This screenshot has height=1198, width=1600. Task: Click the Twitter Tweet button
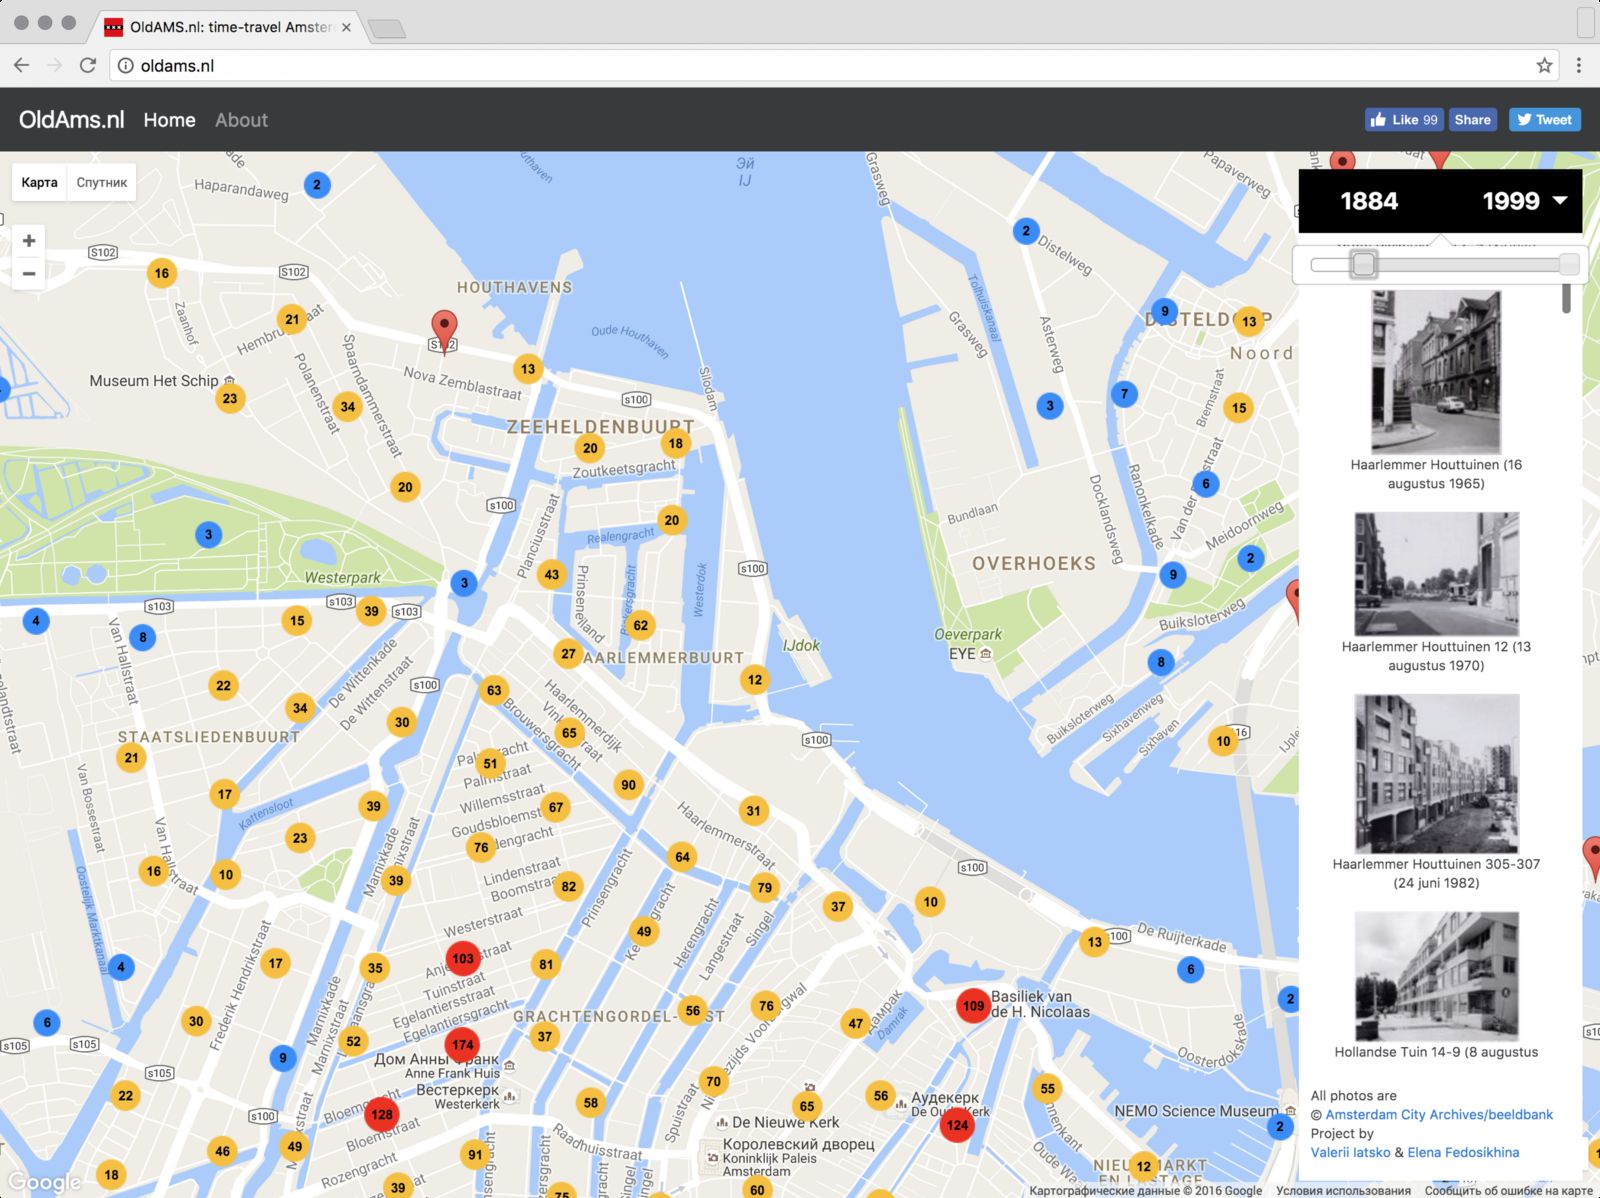coord(1545,120)
